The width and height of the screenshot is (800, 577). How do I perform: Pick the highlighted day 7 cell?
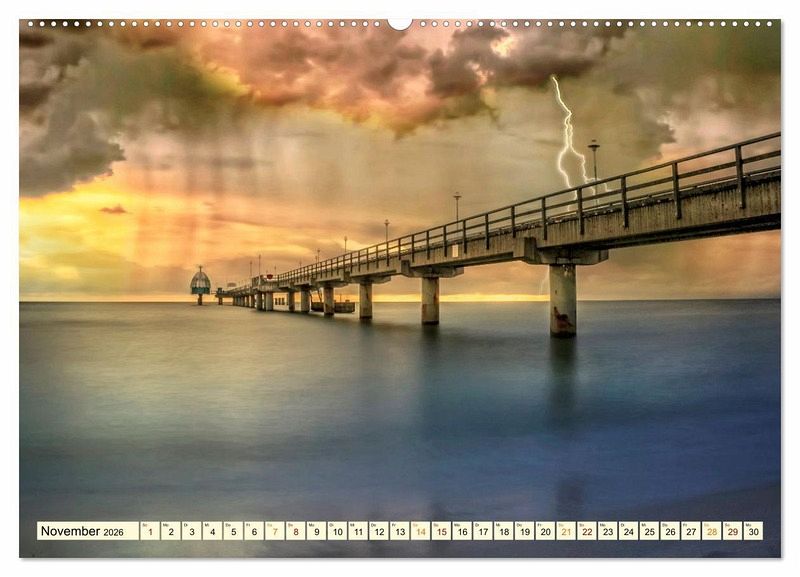(275, 531)
